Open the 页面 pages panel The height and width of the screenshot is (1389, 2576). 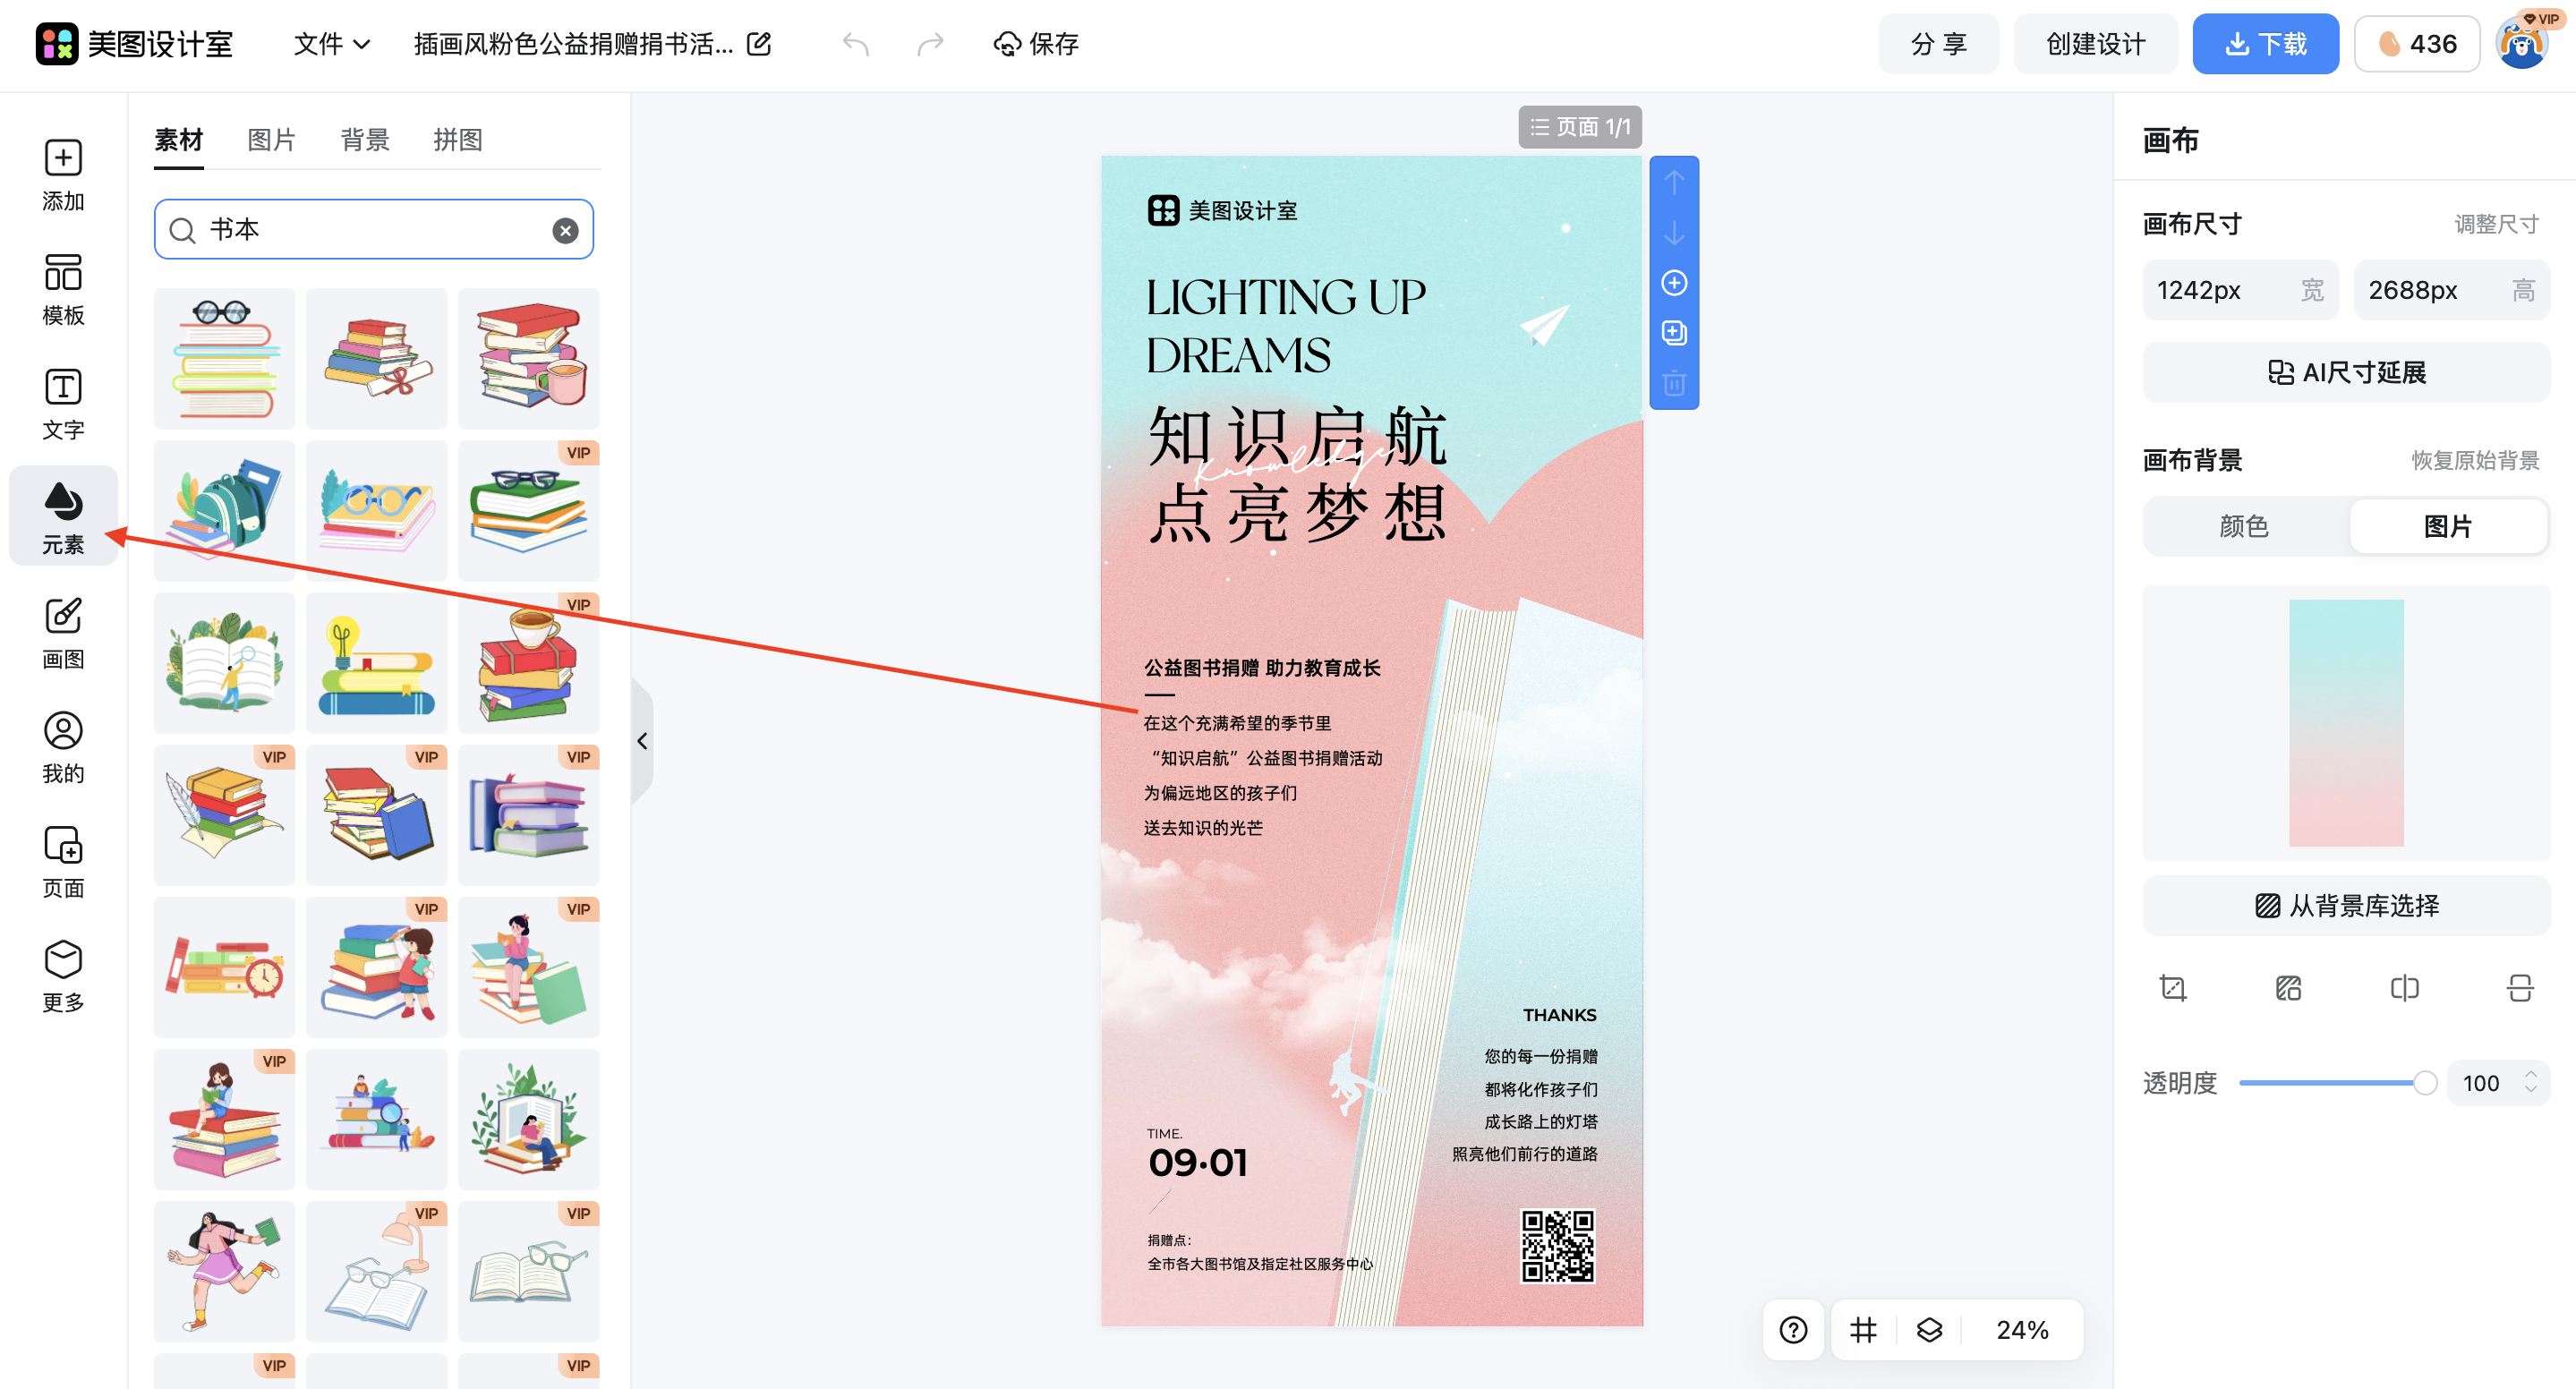click(x=63, y=862)
